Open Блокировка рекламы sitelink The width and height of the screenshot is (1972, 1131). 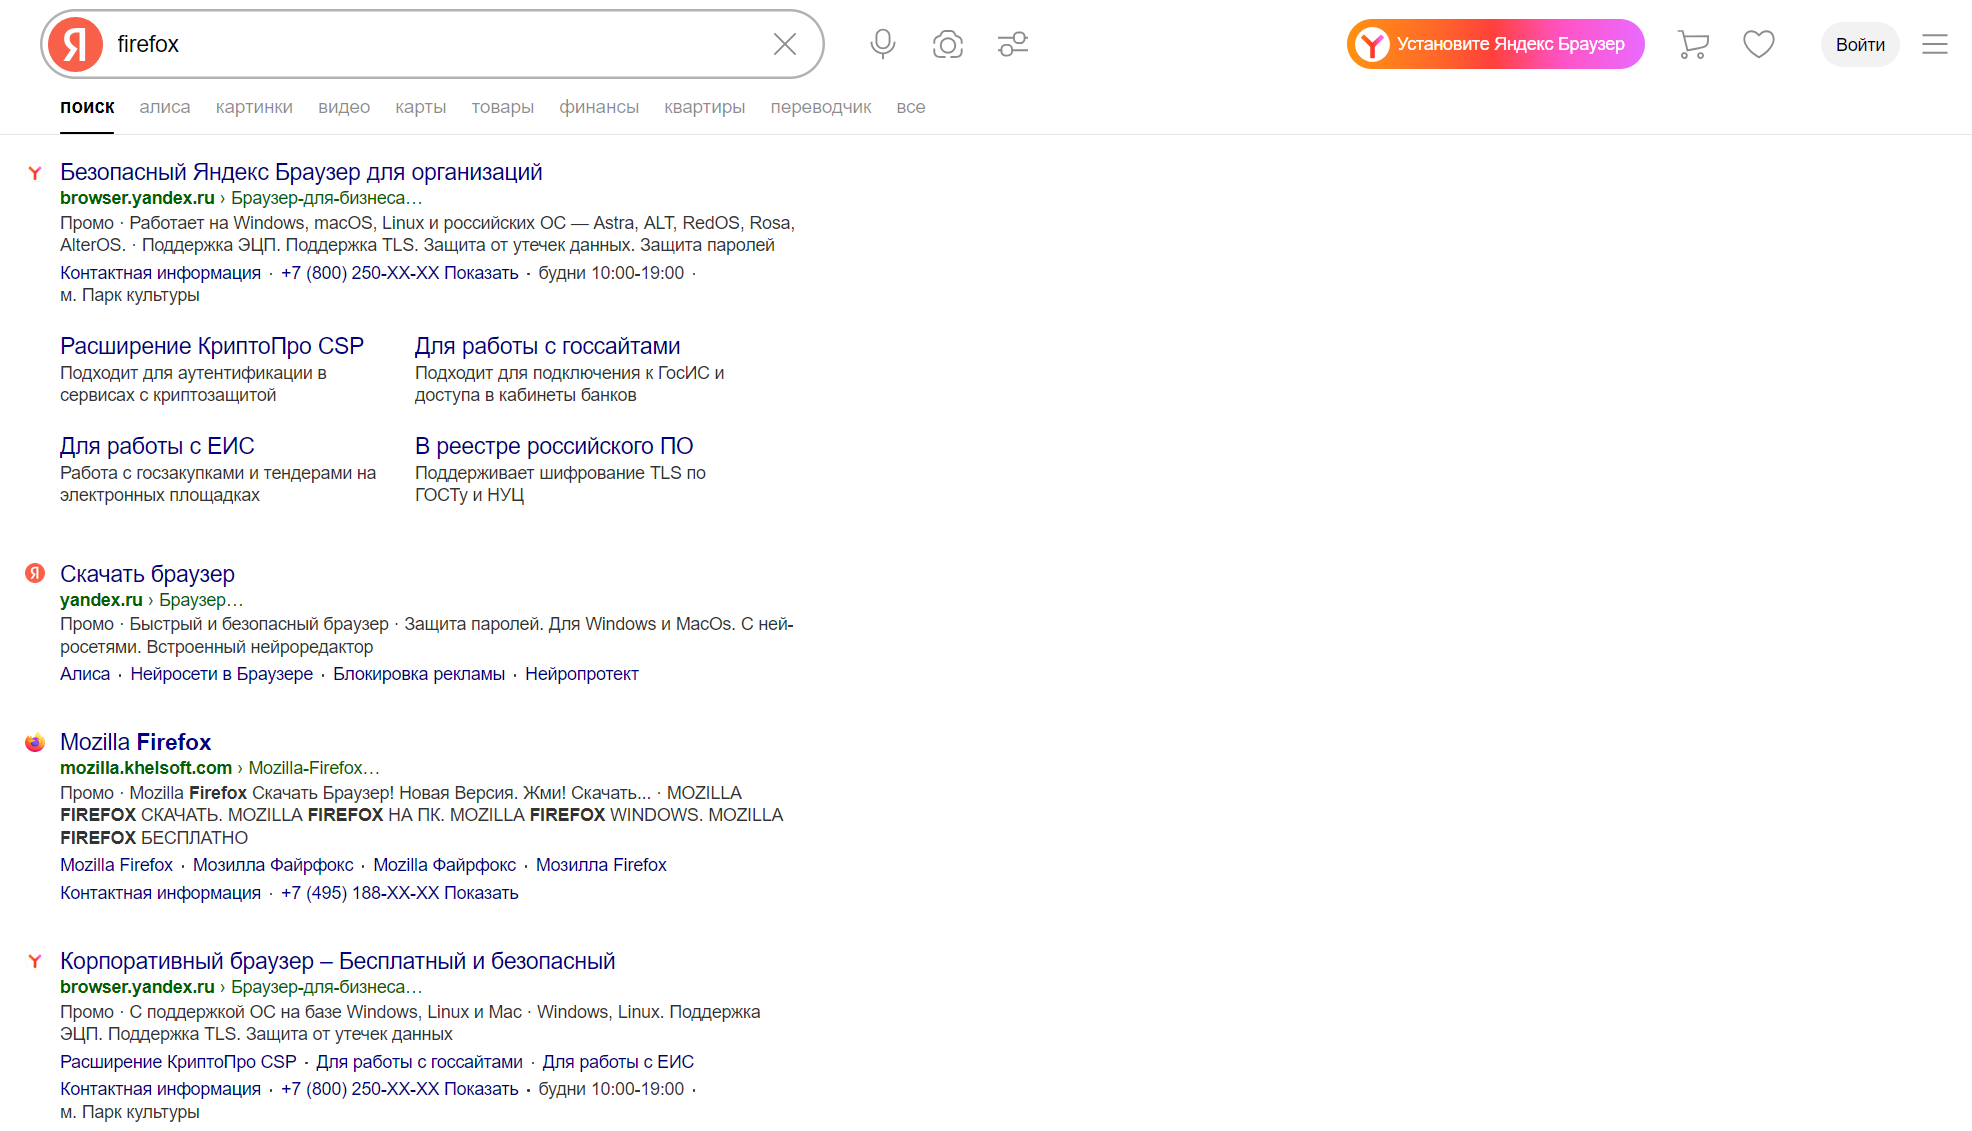(418, 674)
